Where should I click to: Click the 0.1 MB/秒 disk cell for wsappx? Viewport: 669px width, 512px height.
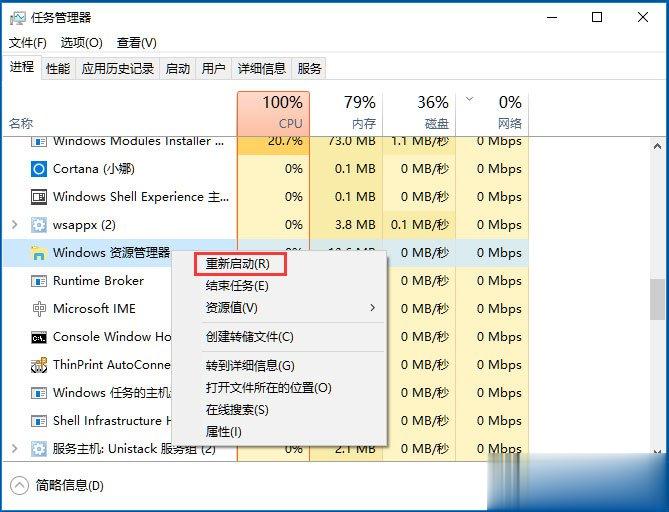coord(419,224)
